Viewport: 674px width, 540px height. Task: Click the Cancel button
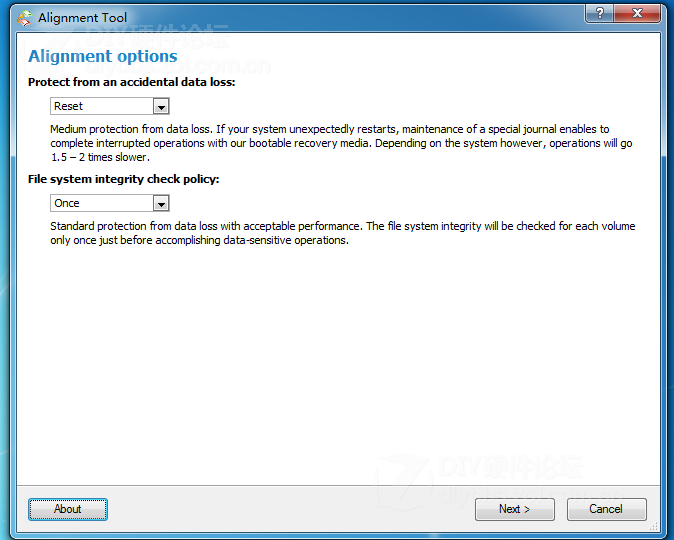coord(606,509)
